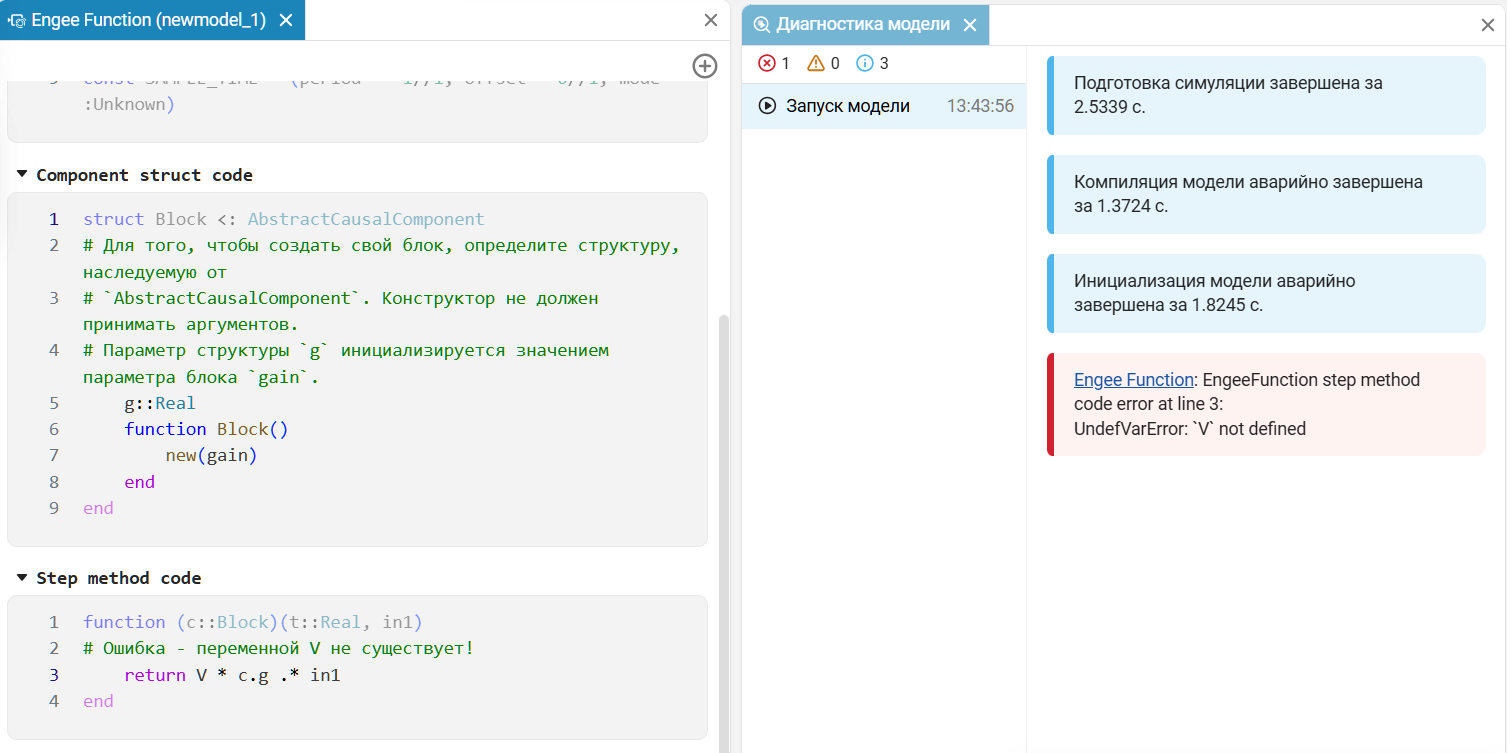
Task: Close the Engee Function (newmodel_1) tab
Action: tap(286, 21)
